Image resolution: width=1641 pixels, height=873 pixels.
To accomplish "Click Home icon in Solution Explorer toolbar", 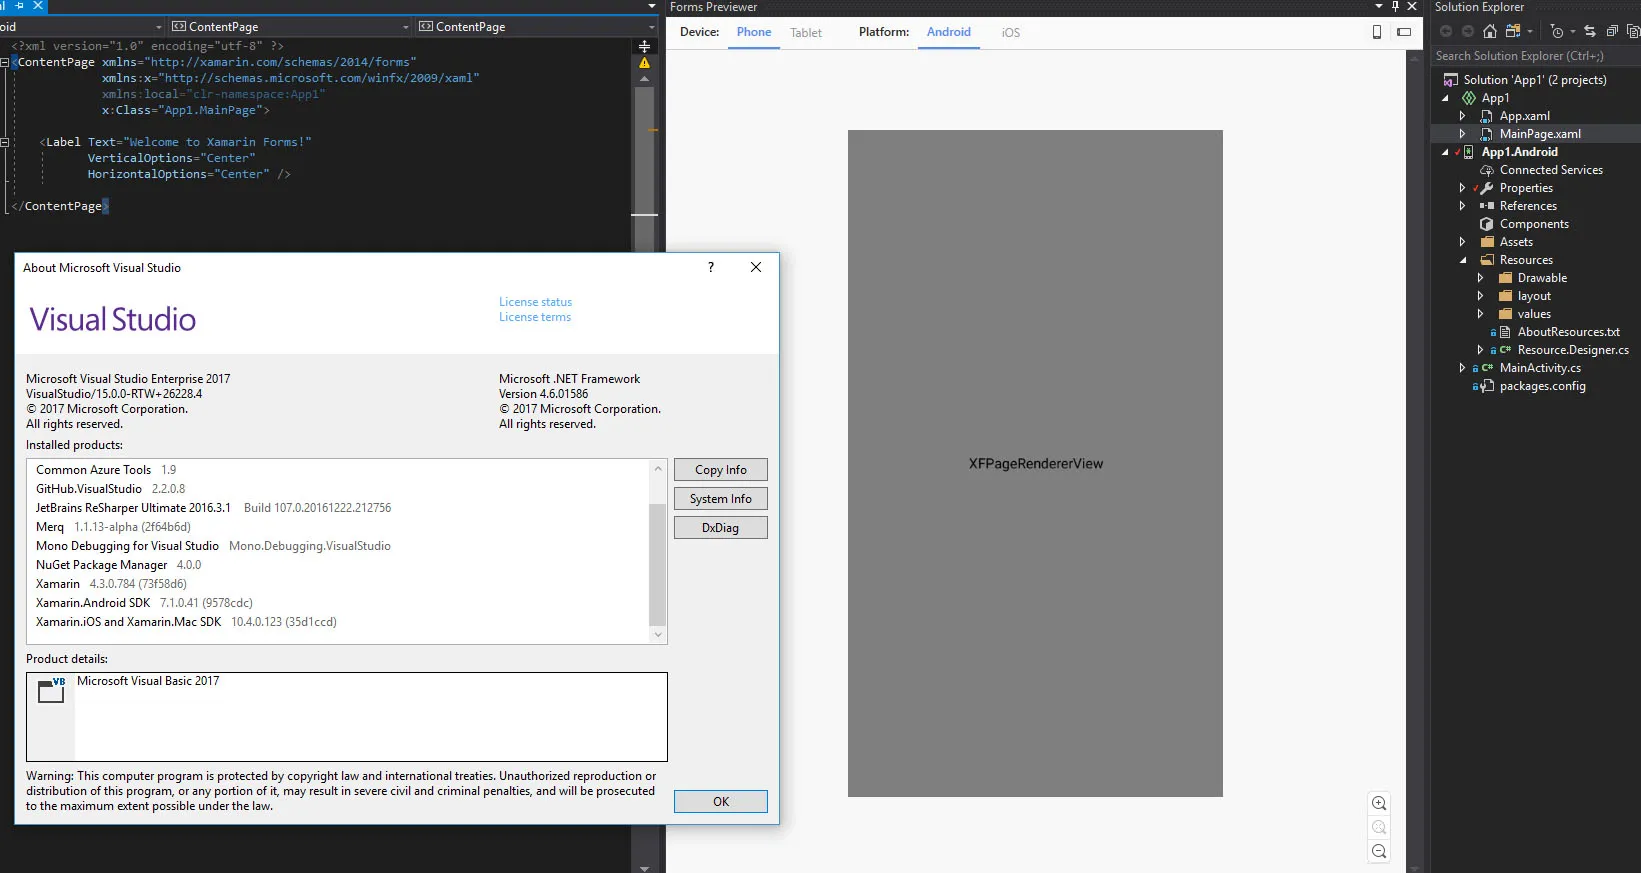I will pyautogui.click(x=1489, y=31).
